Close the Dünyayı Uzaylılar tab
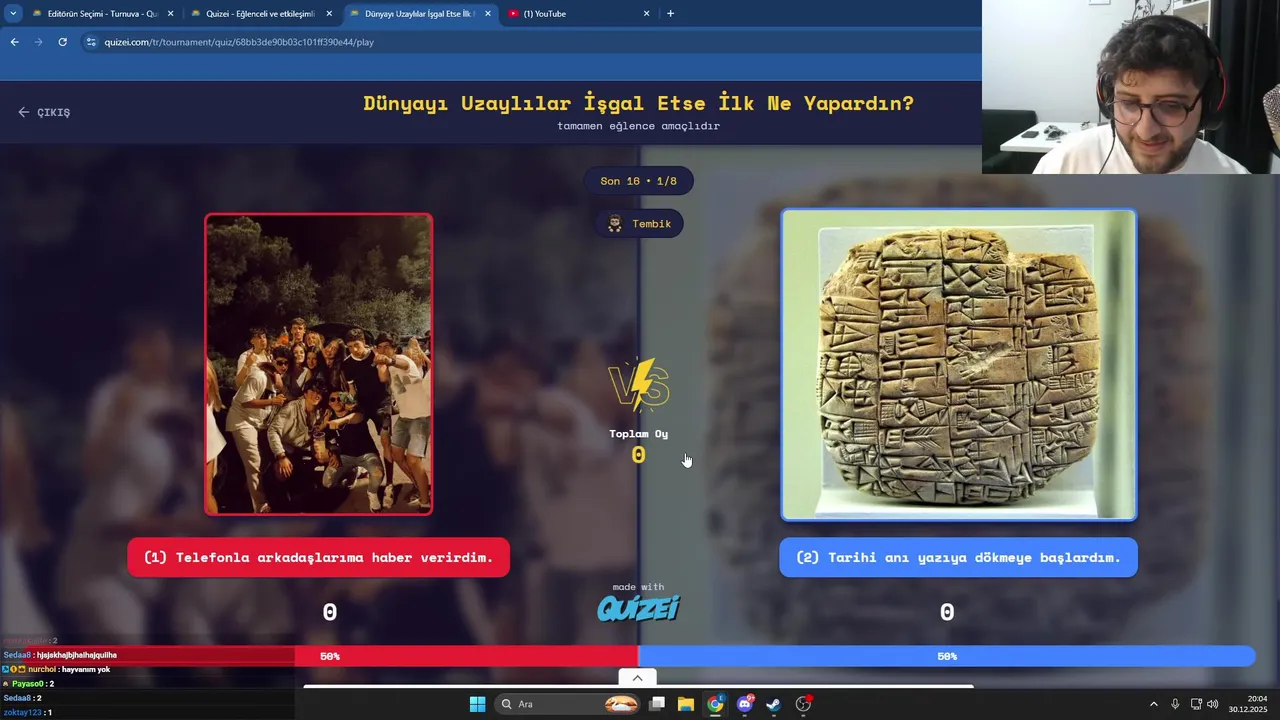The width and height of the screenshot is (1280, 720). pyautogui.click(x=488, y=14)
